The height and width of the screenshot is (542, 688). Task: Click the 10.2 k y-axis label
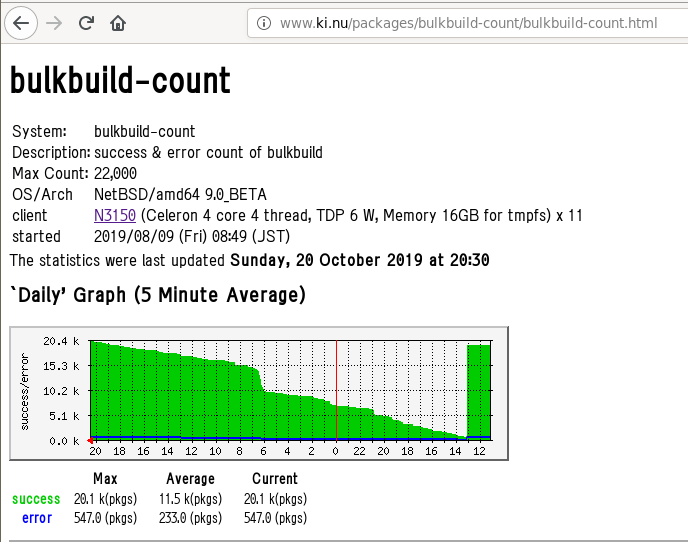click(61, 391)
